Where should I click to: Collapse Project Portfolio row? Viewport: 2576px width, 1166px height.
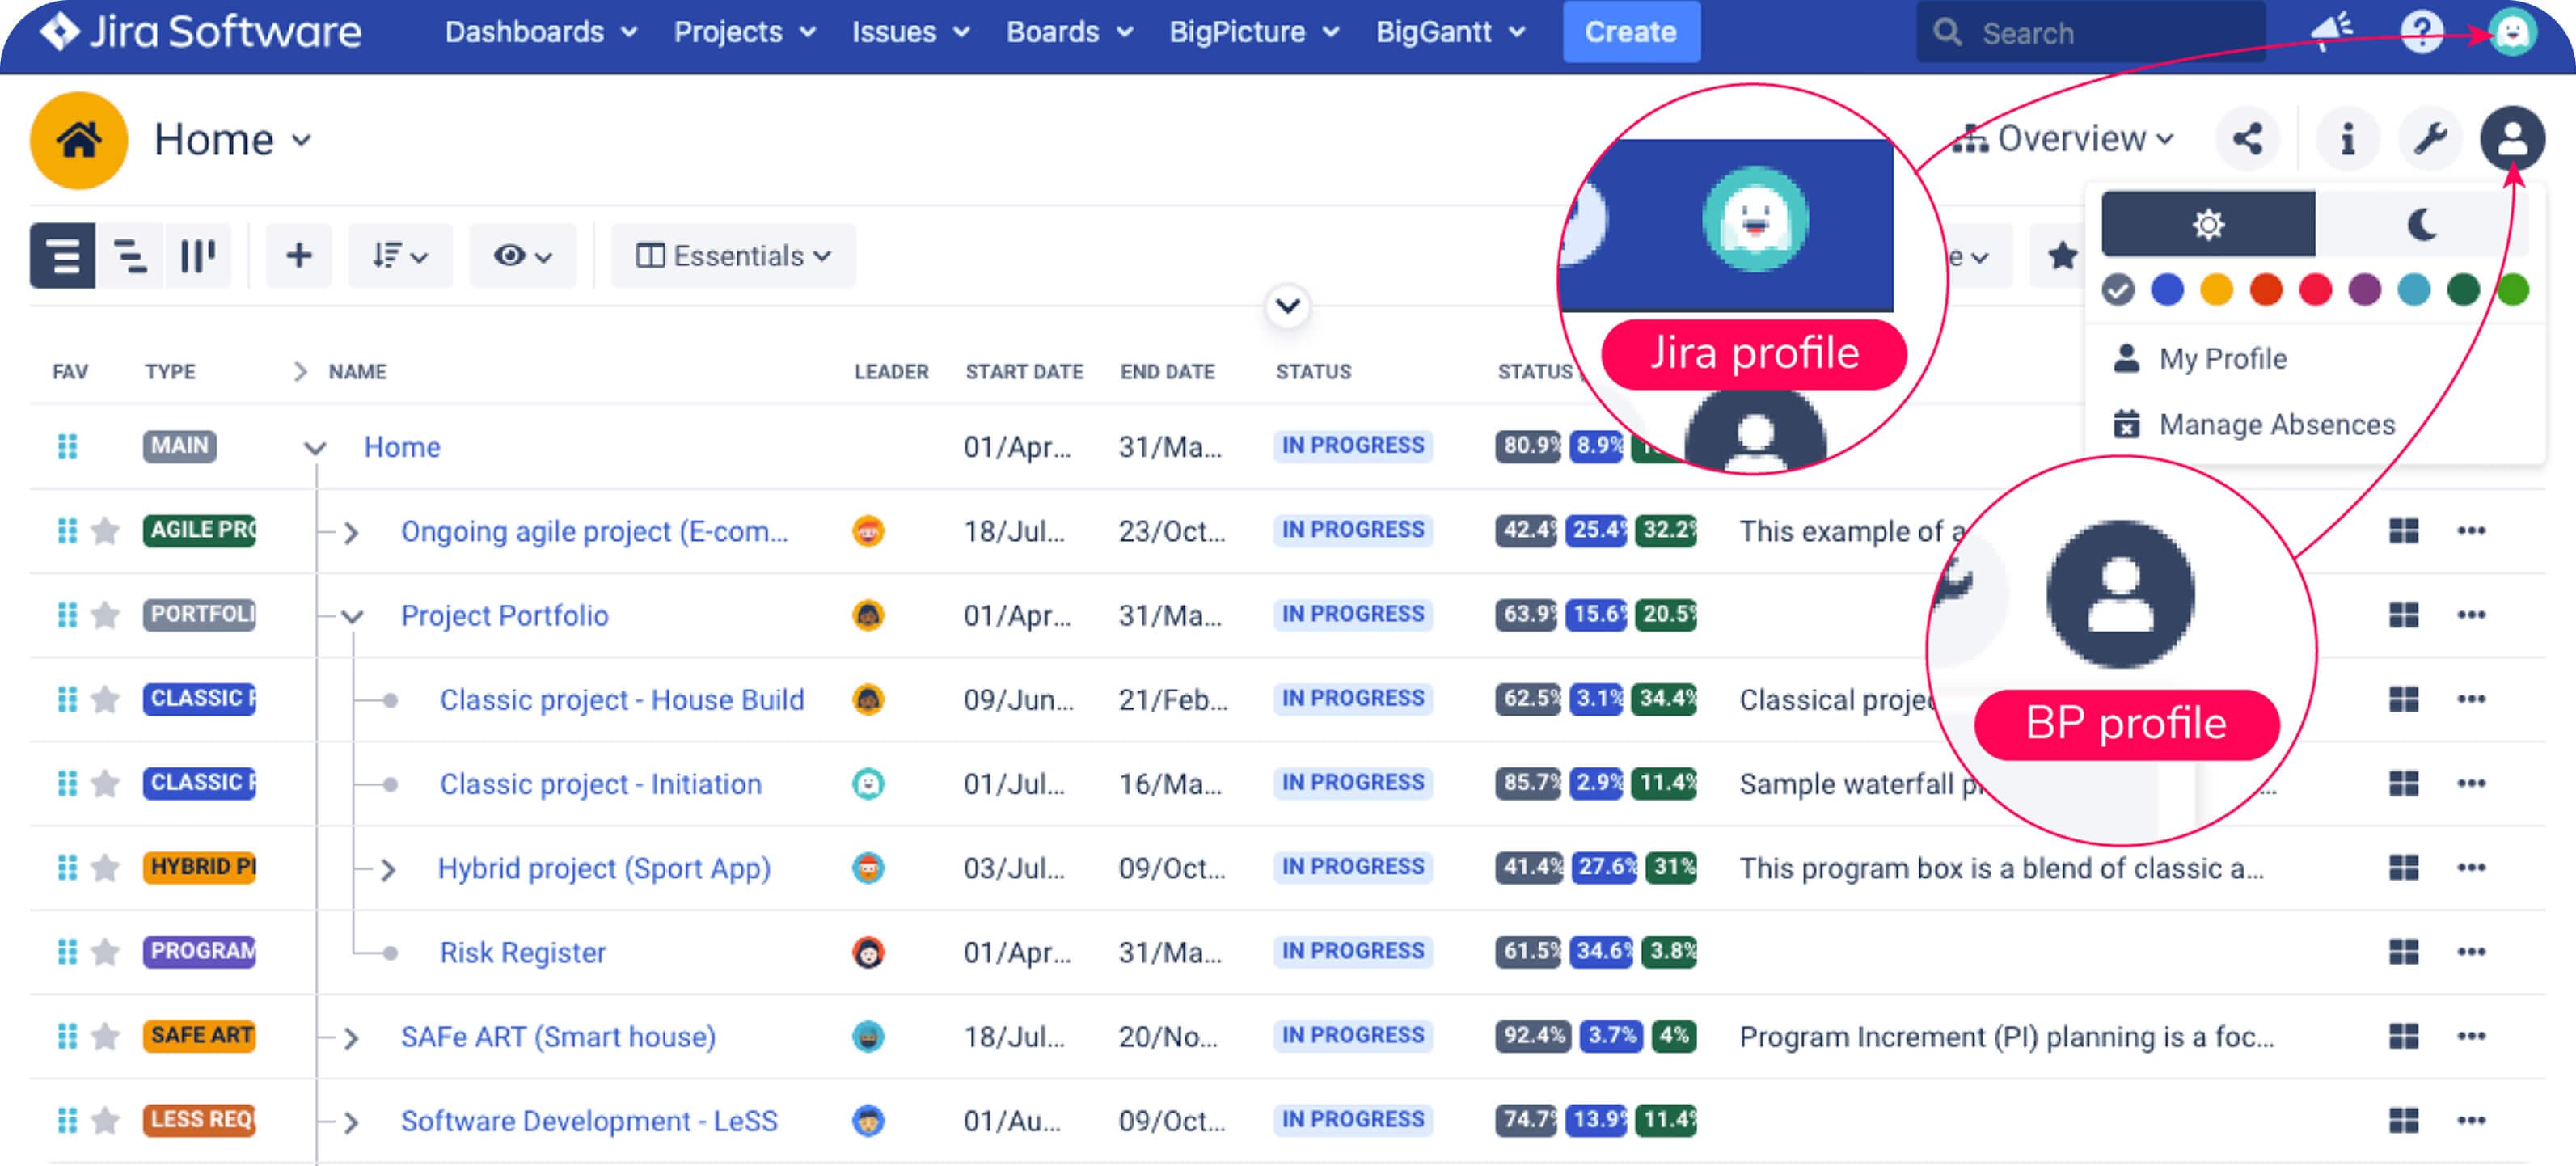click(351, 616)
